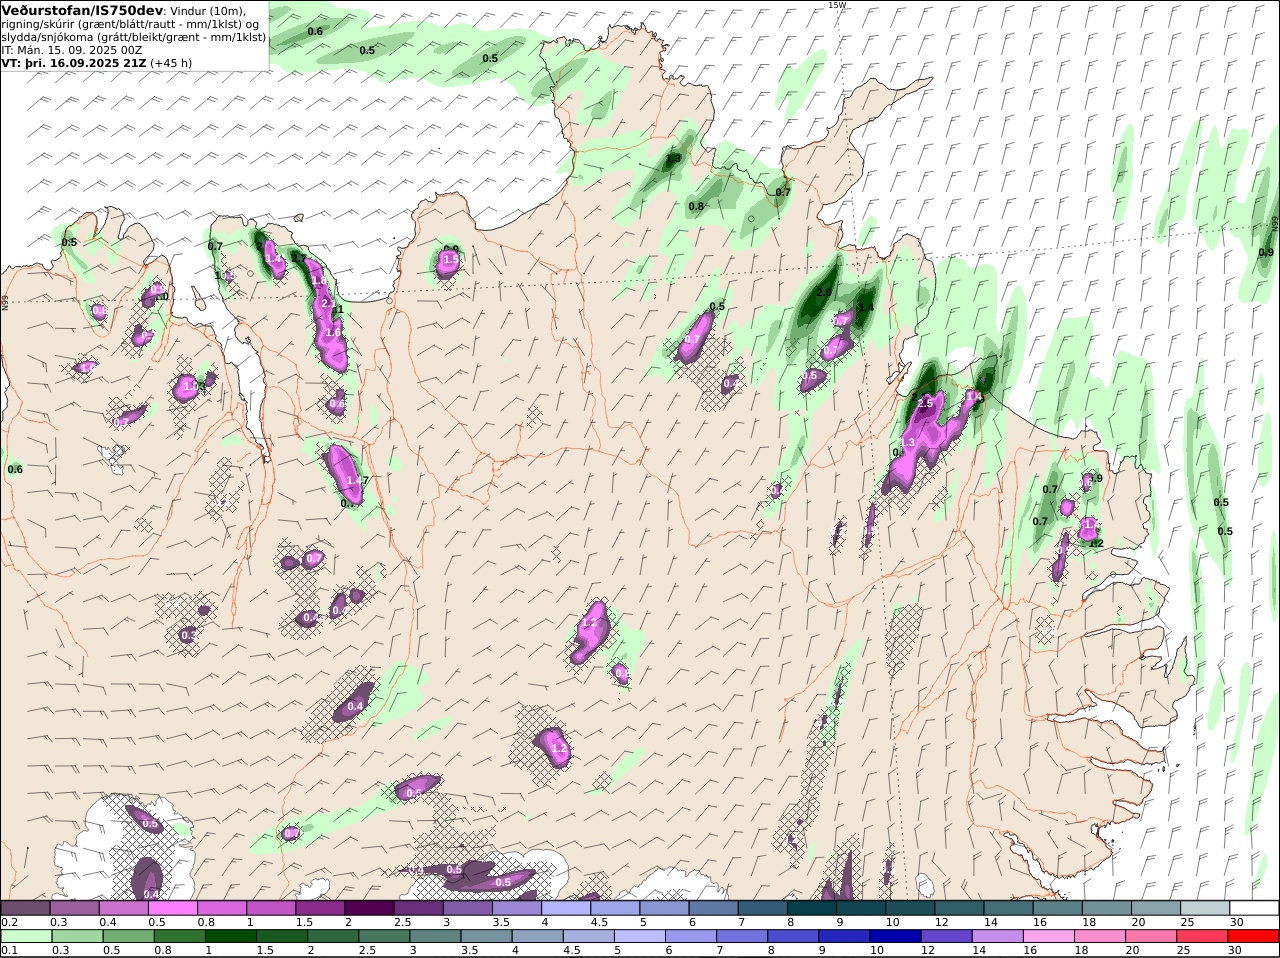The width and height of the screenshot is (1280, 958).
Task: Select upper legend pink swatch between 0.5 and 0.8
Action: click(x=172, y=908)
